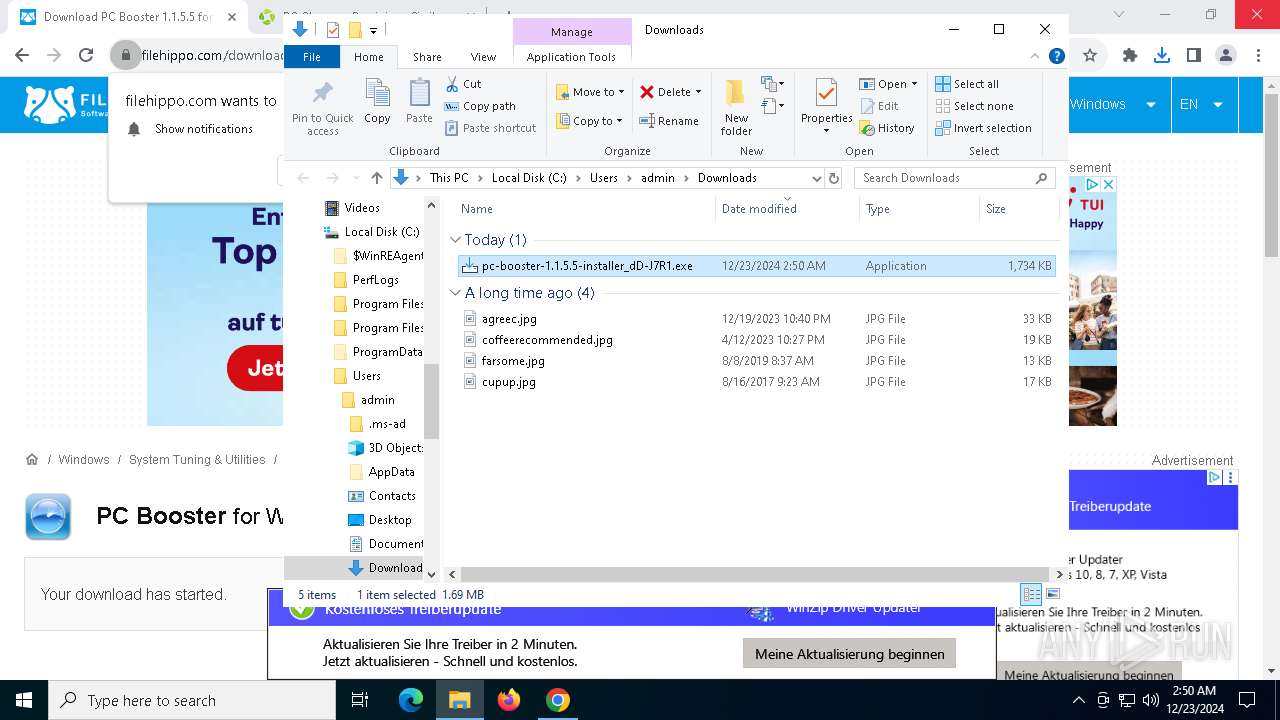Click System Tuning & Utilities breadcrumb link
The image size is (1280, 720).
coord(197,460)
